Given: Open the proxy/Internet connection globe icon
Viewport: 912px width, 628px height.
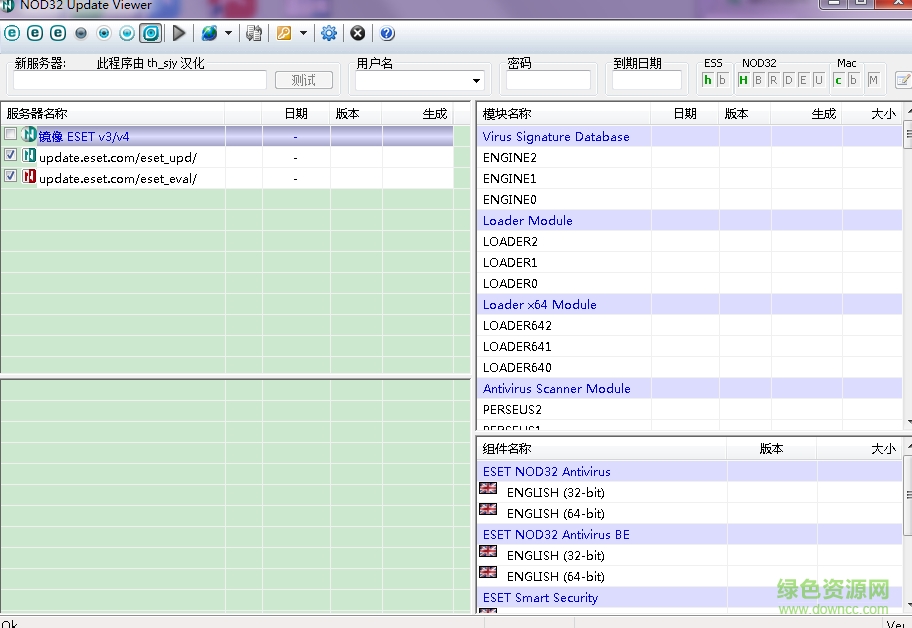Looking at the screenshot, I should coord(208,33).
